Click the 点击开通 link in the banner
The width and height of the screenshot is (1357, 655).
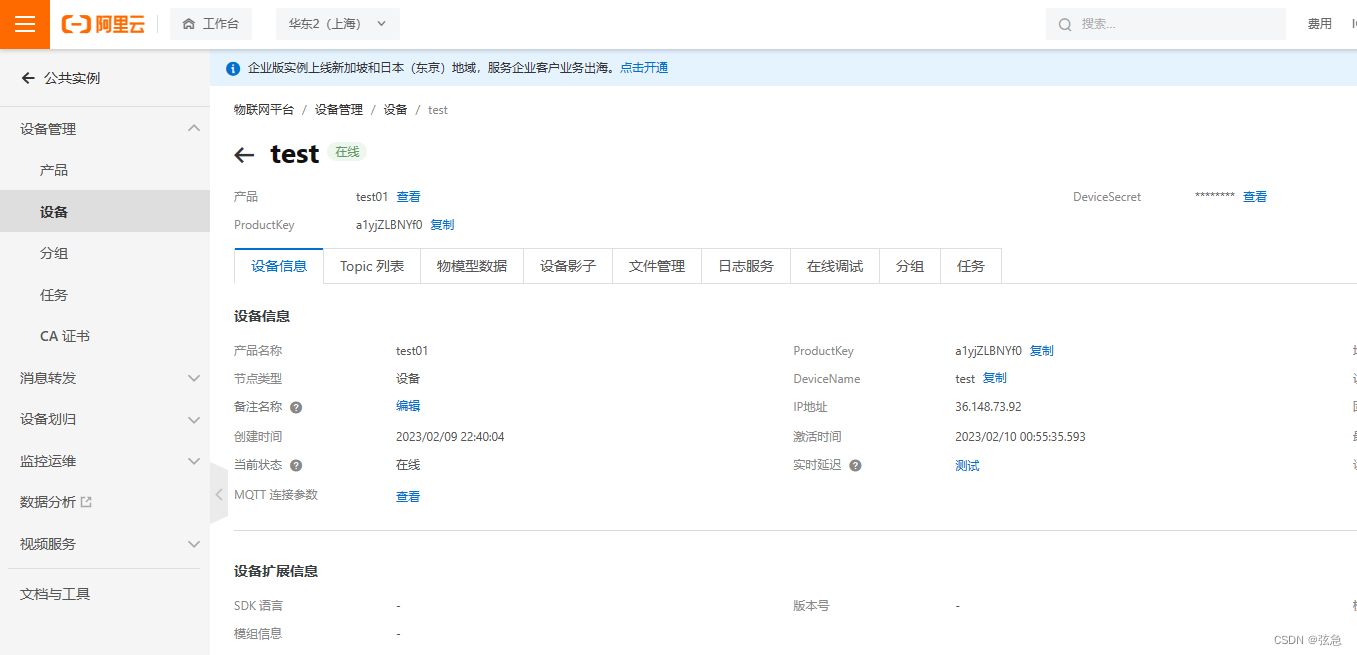click(x=644, y=68)
